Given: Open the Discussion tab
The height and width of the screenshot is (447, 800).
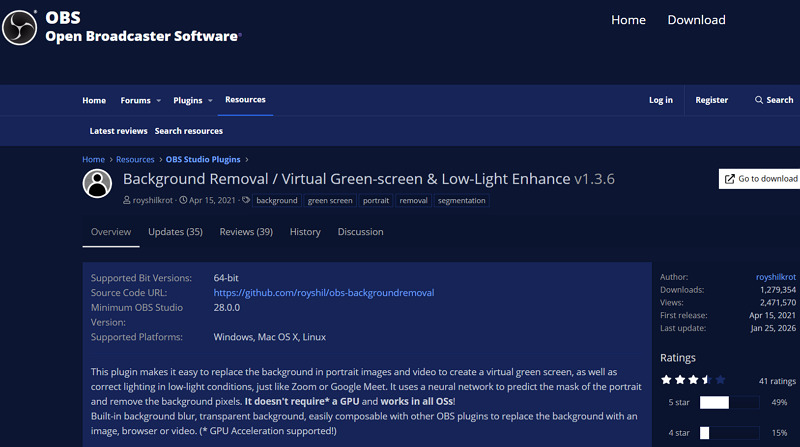Looking at the screenshot, I should 360,232.
